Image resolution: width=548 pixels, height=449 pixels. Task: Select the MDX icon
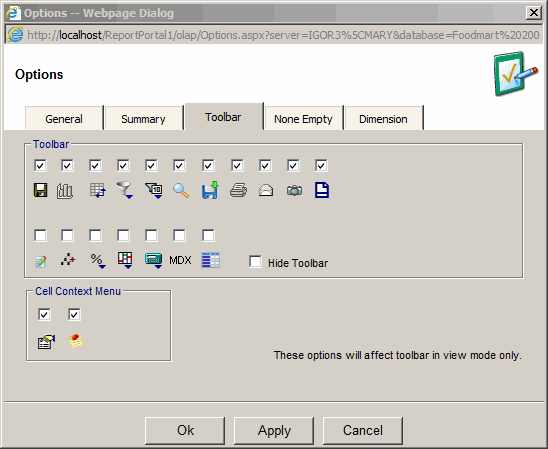(180, 260)
